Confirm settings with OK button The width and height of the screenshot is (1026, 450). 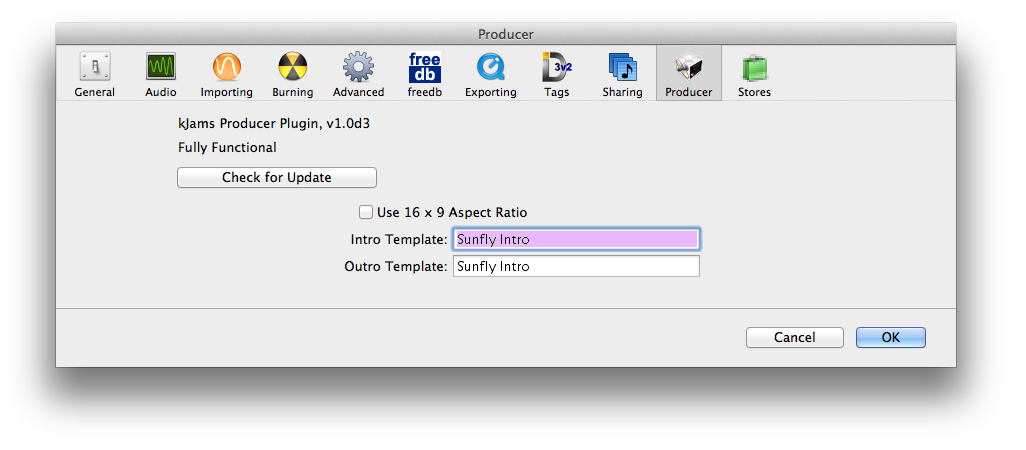891,338
